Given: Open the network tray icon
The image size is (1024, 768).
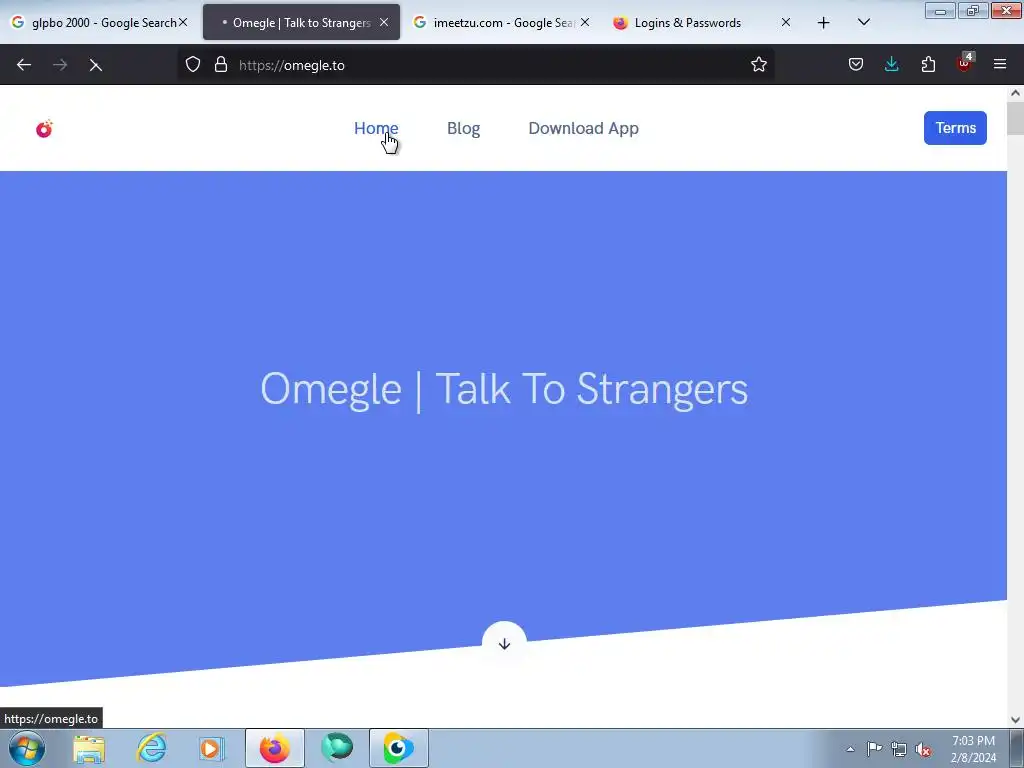Looking at the screenshot, I should 899,749.
